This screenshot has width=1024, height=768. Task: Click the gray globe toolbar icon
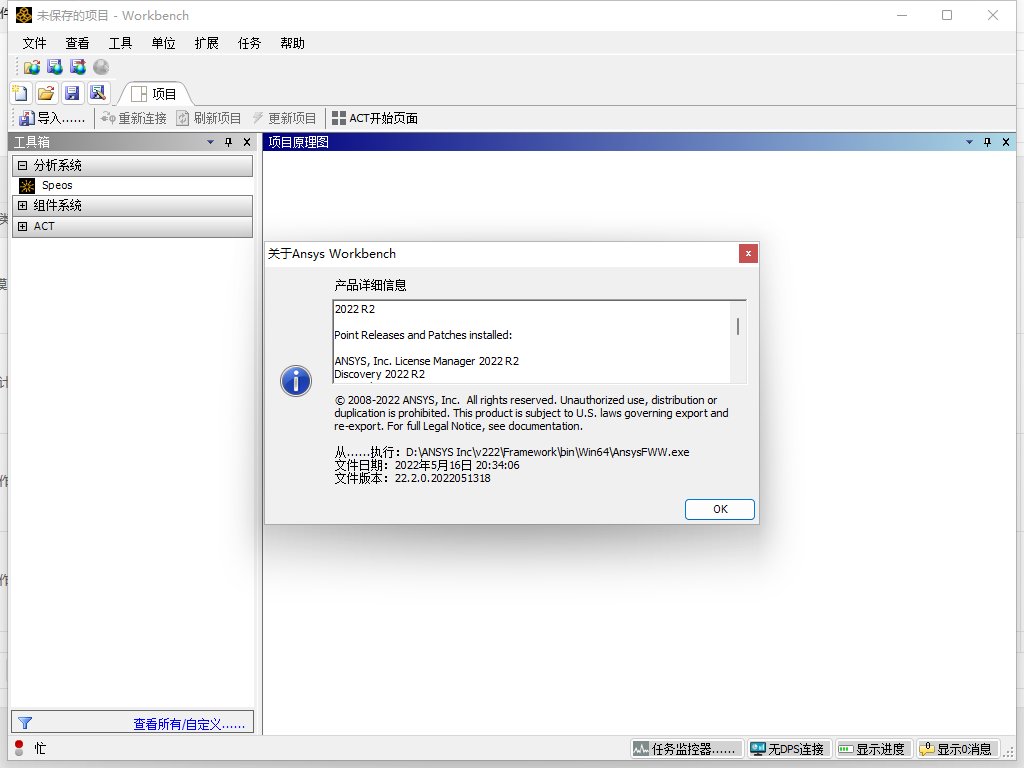click(x=101, y=67)
